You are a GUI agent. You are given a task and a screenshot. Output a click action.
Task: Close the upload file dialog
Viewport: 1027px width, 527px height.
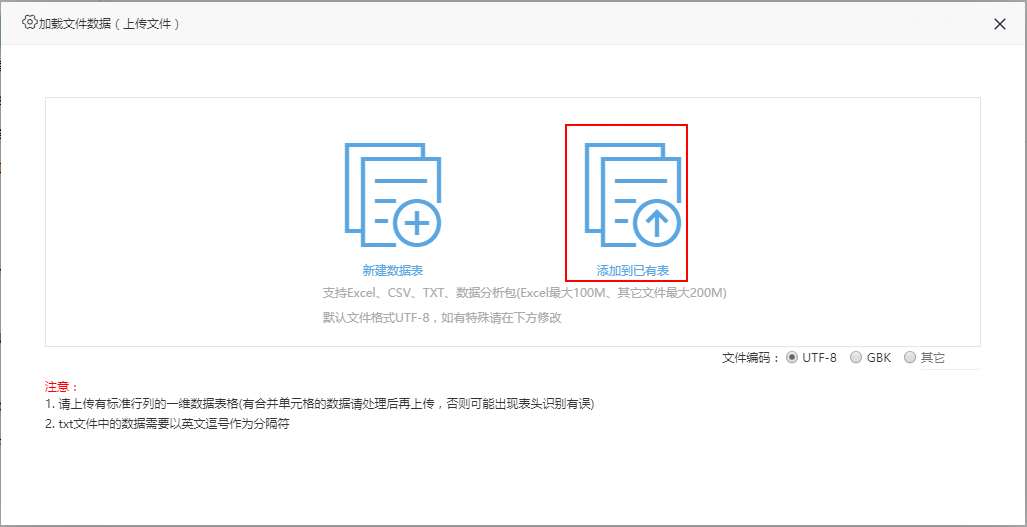tap(999, 25)
